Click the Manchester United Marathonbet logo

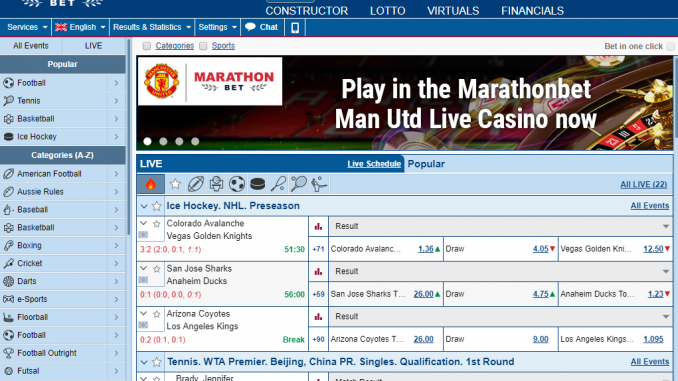click(210, 81)
